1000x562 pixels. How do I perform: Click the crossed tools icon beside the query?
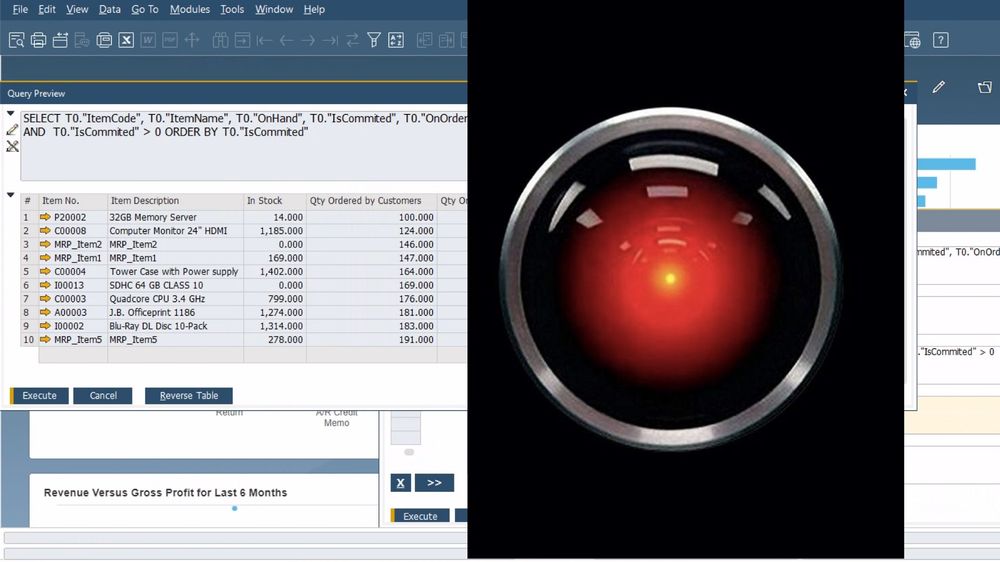pos(12,147)
